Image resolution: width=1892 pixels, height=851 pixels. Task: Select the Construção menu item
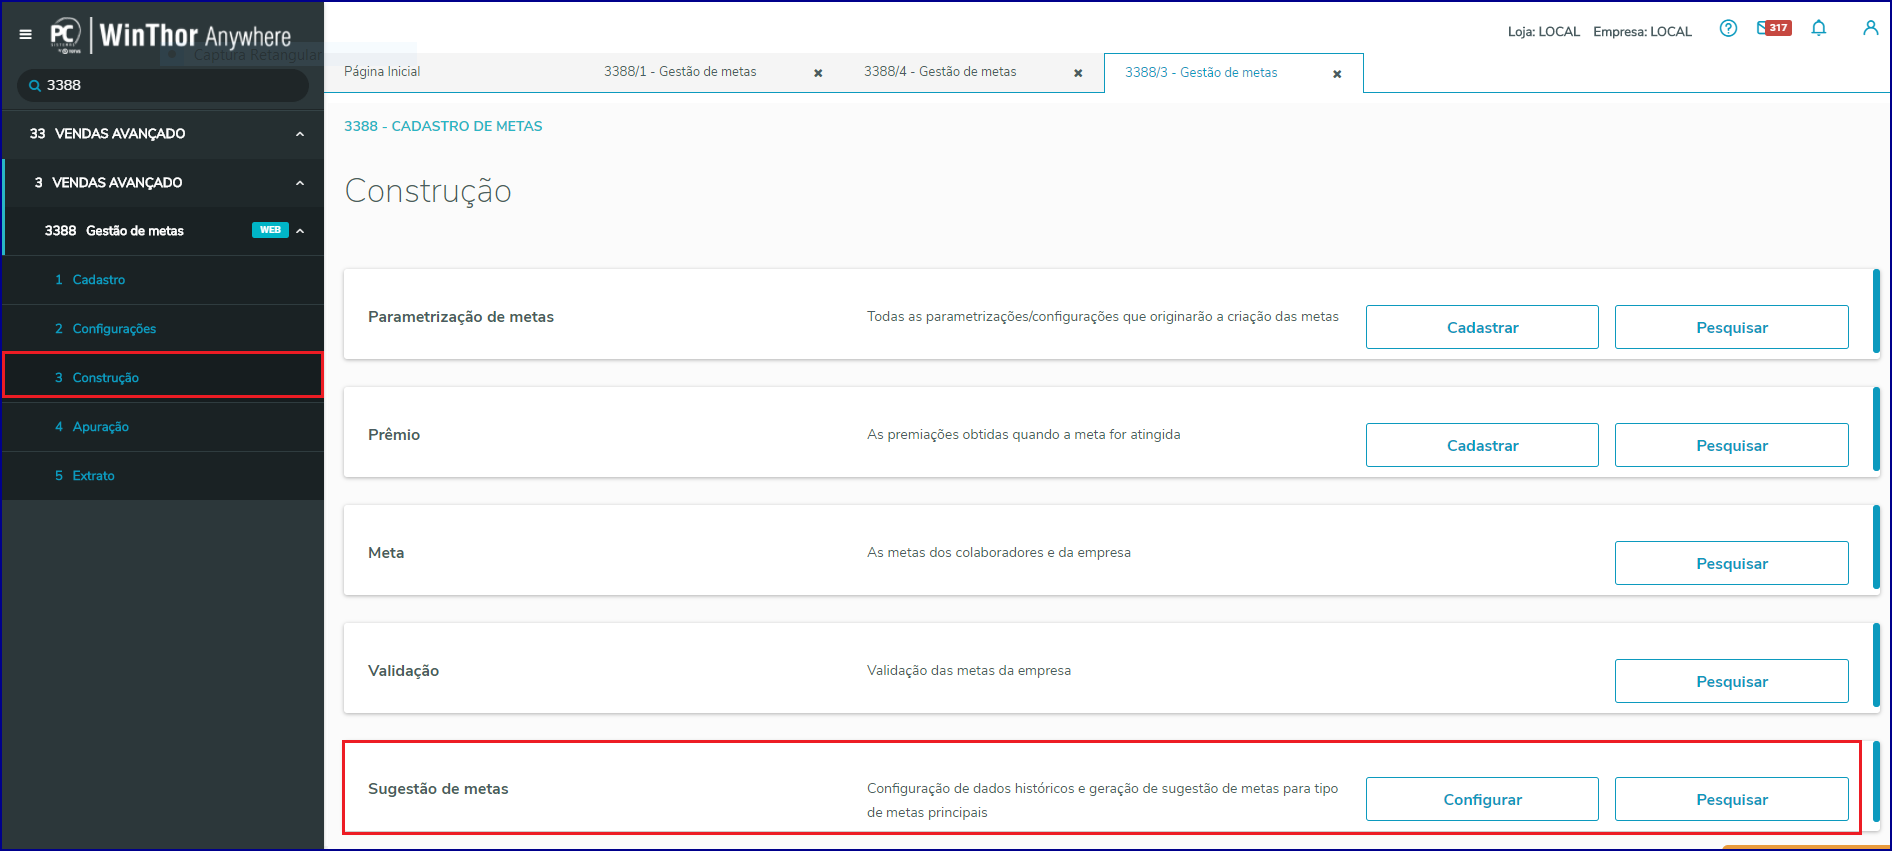pyautogui.click(x=164, y=377)
